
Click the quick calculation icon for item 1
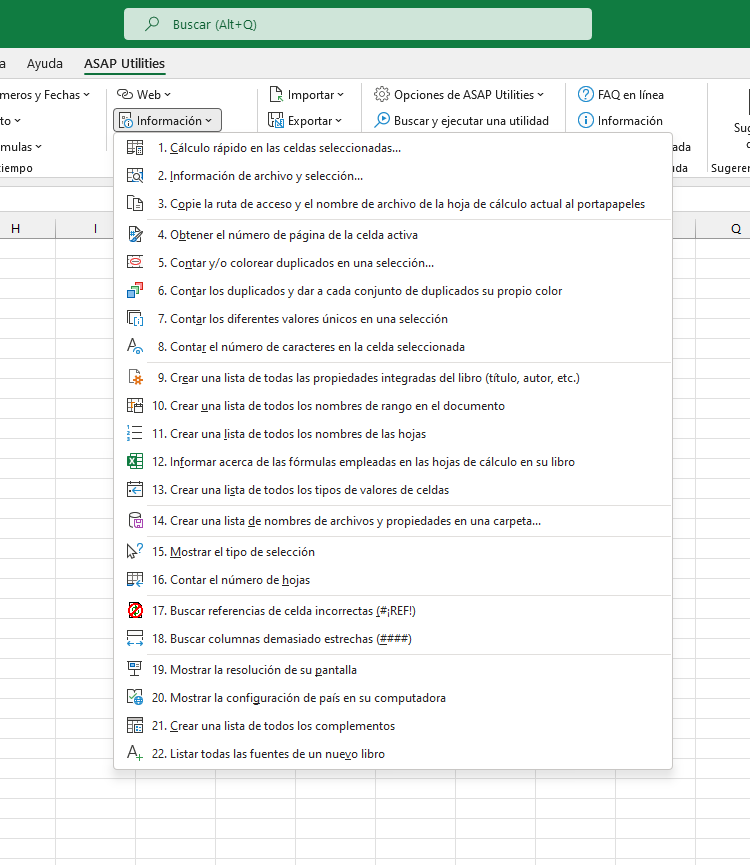coord(135,148)
